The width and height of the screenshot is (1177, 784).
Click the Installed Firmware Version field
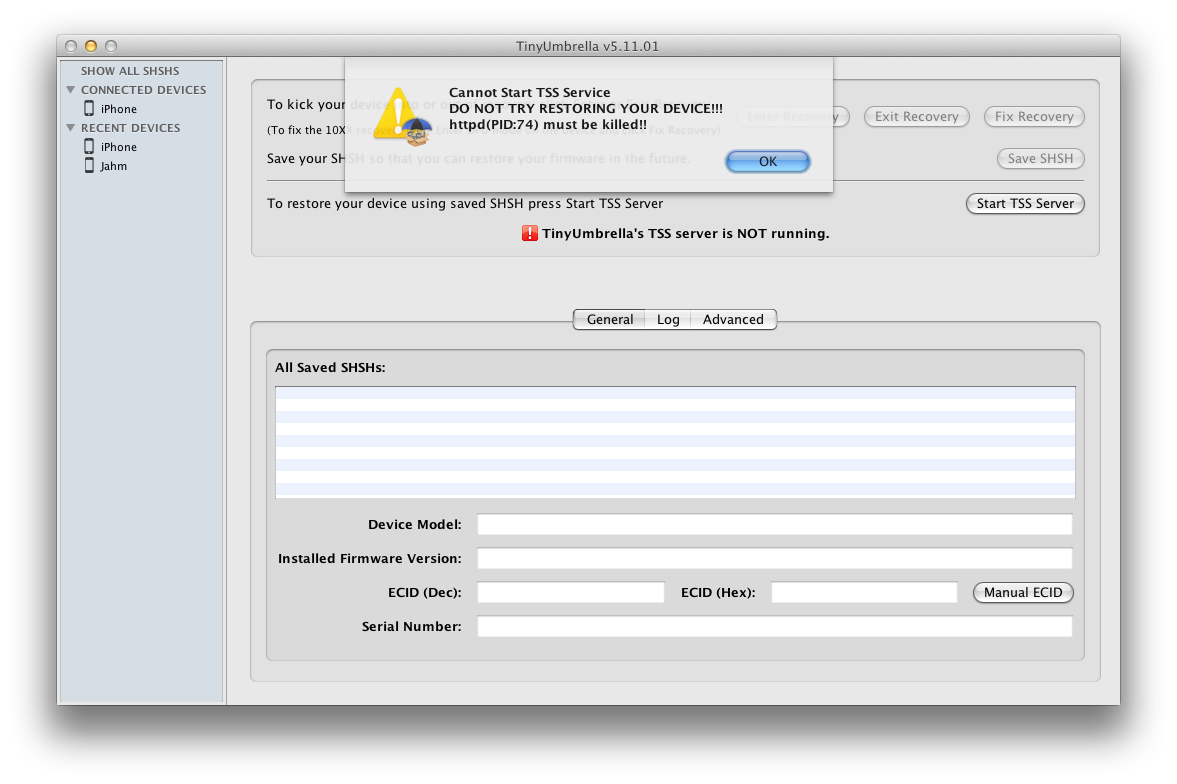point(775,558)
